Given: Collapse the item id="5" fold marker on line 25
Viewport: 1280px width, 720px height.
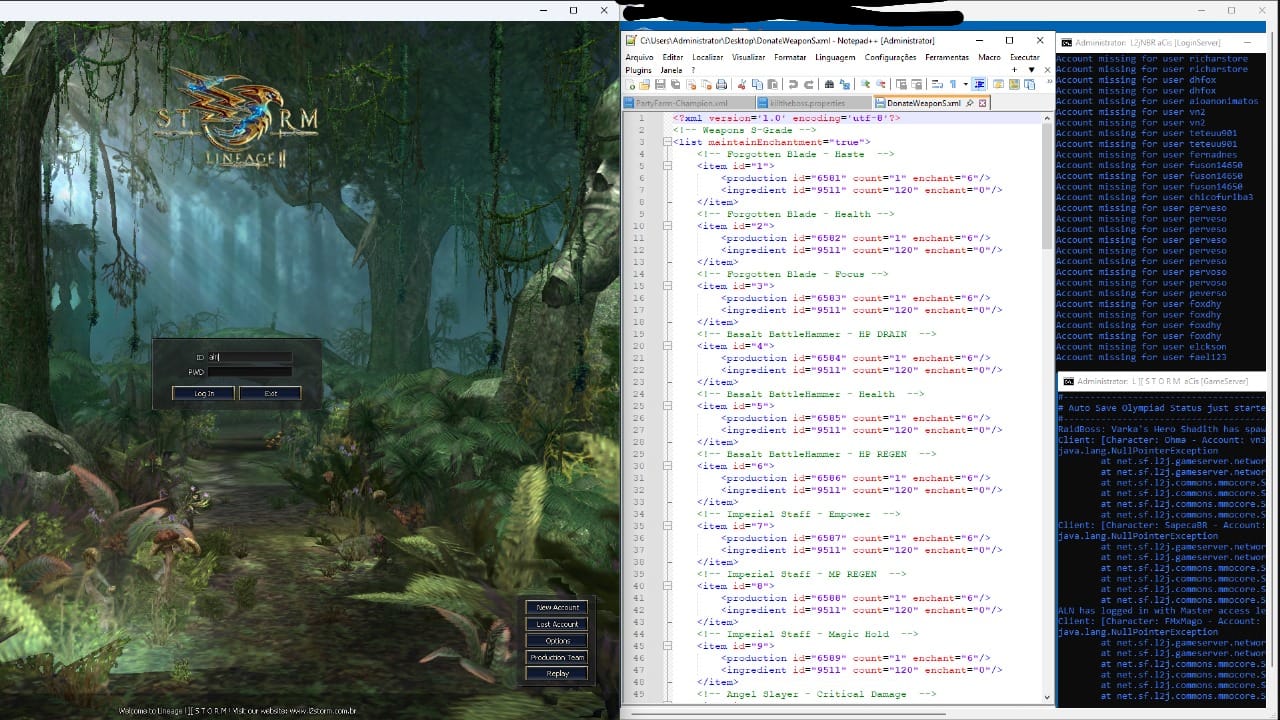Looking at the screenshot, I should tap(668, 406).
